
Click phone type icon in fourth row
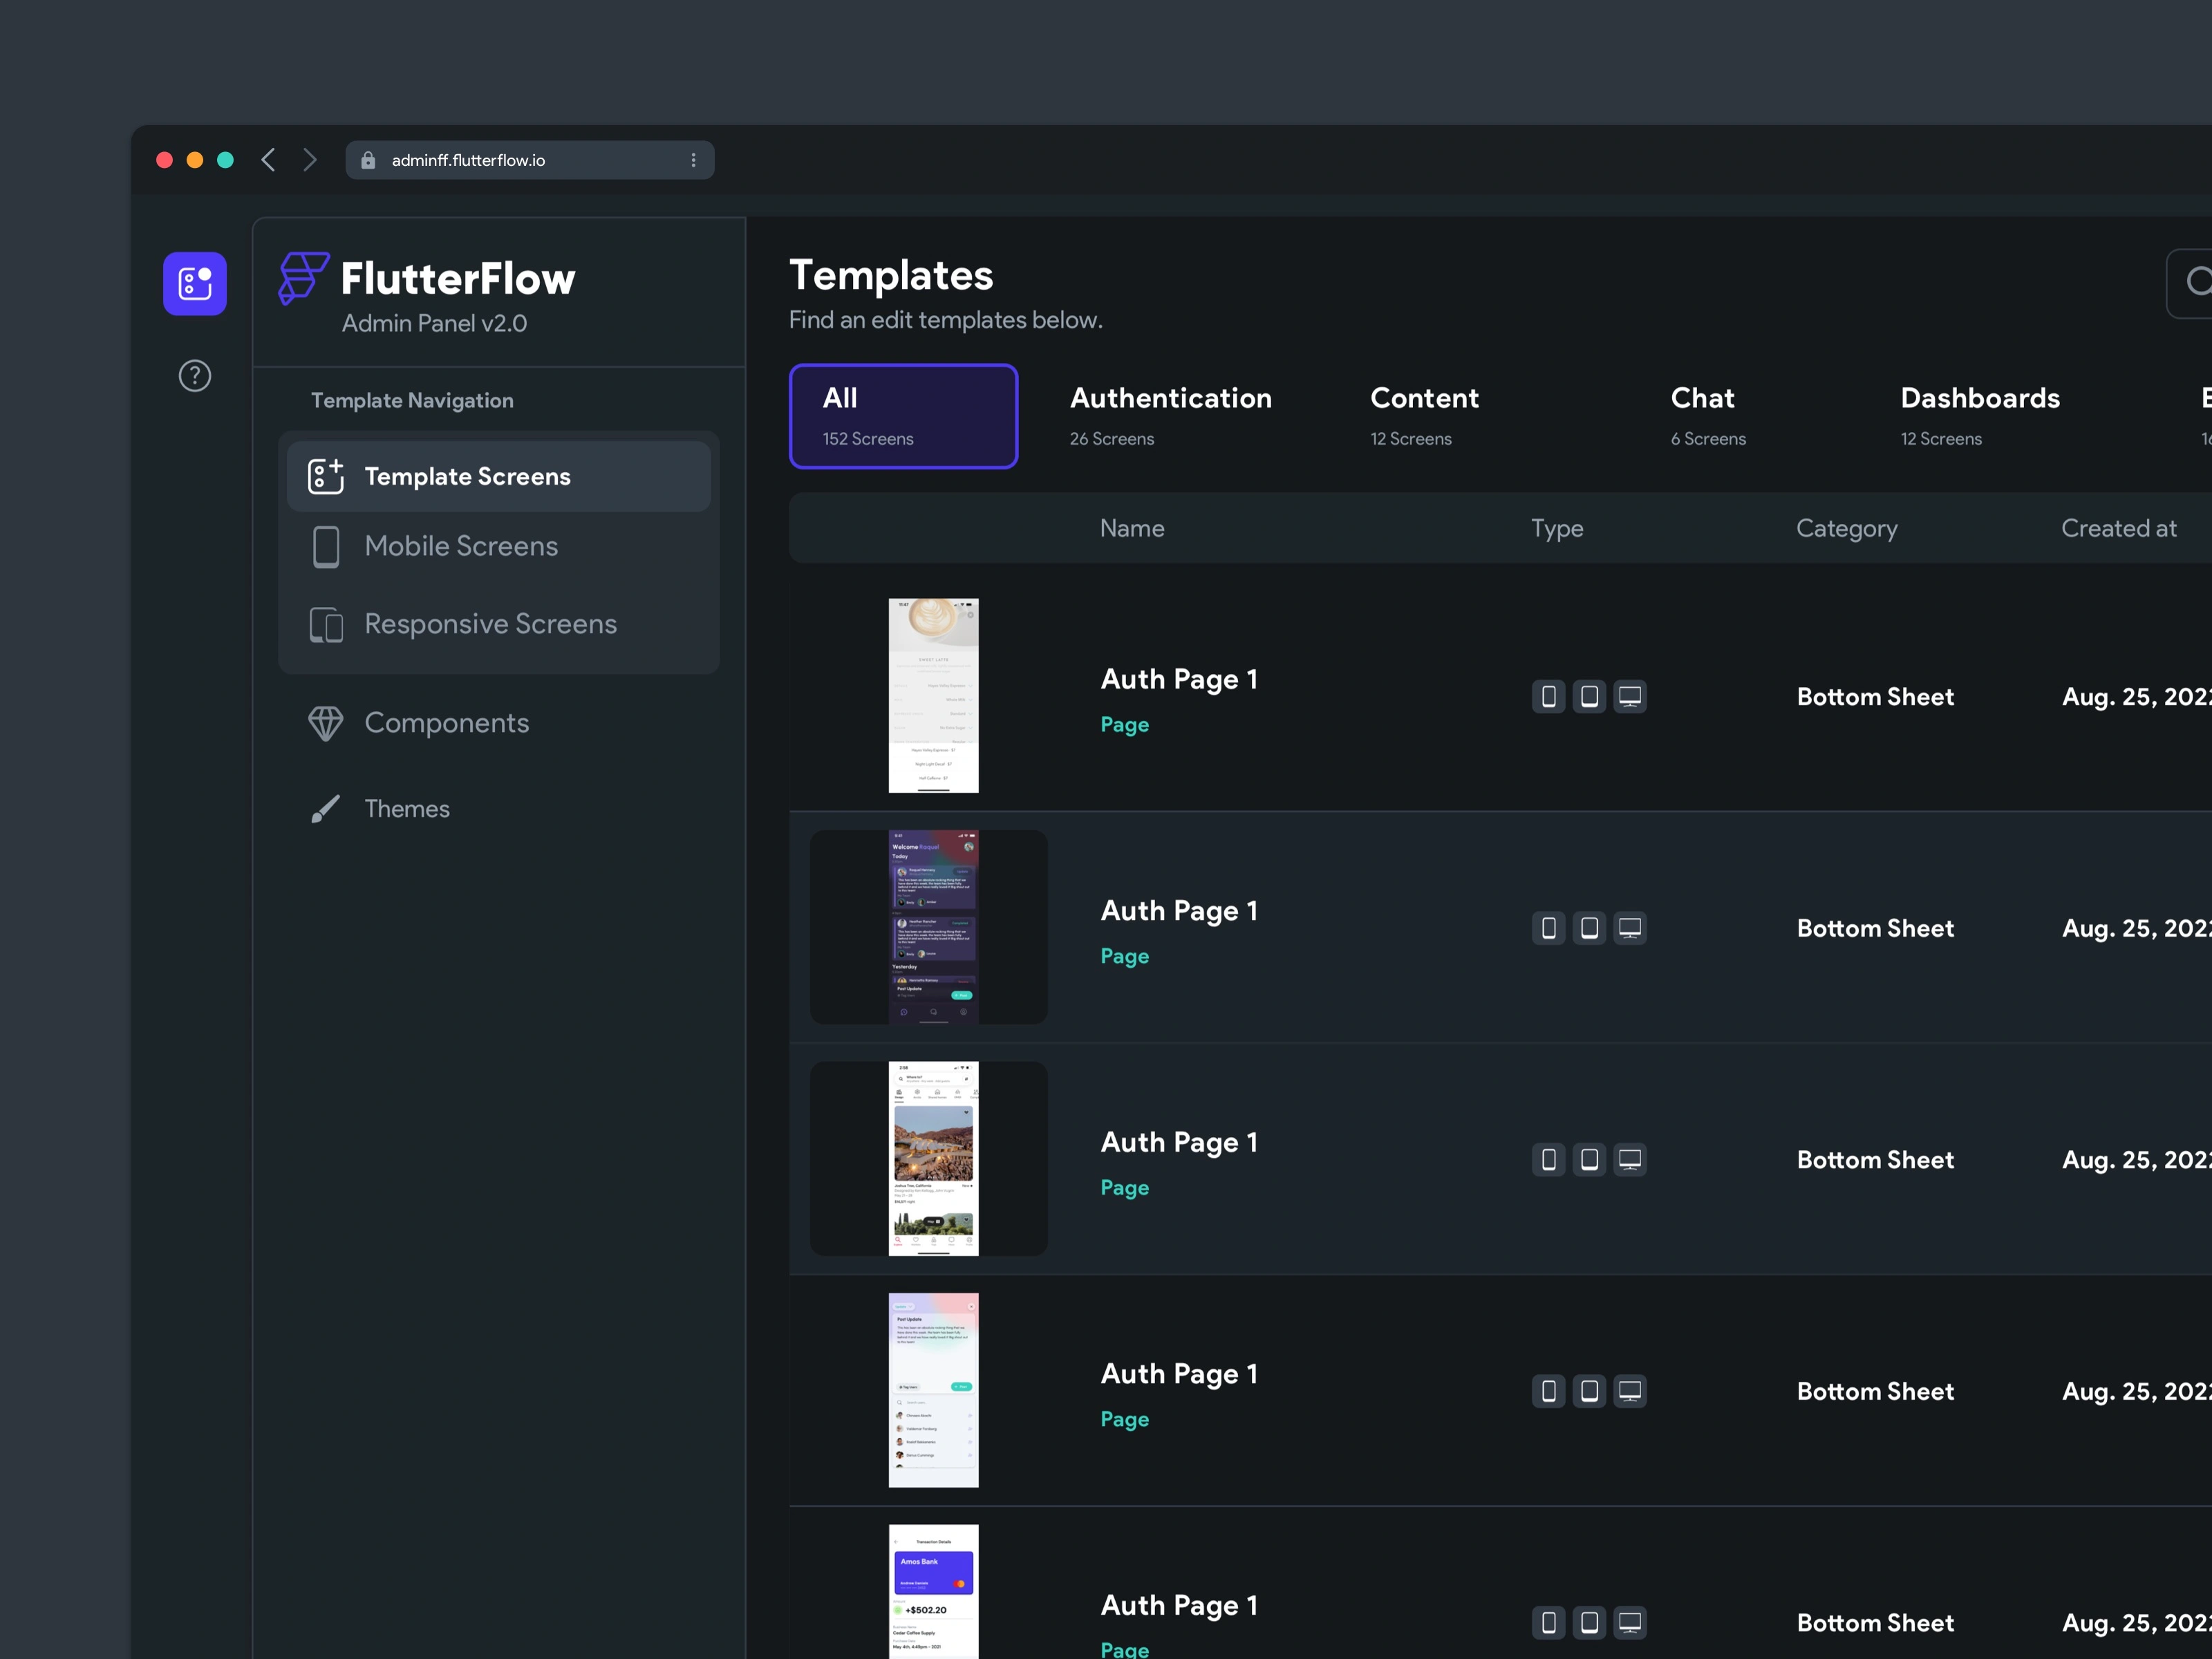(x=1548, y=1391)
